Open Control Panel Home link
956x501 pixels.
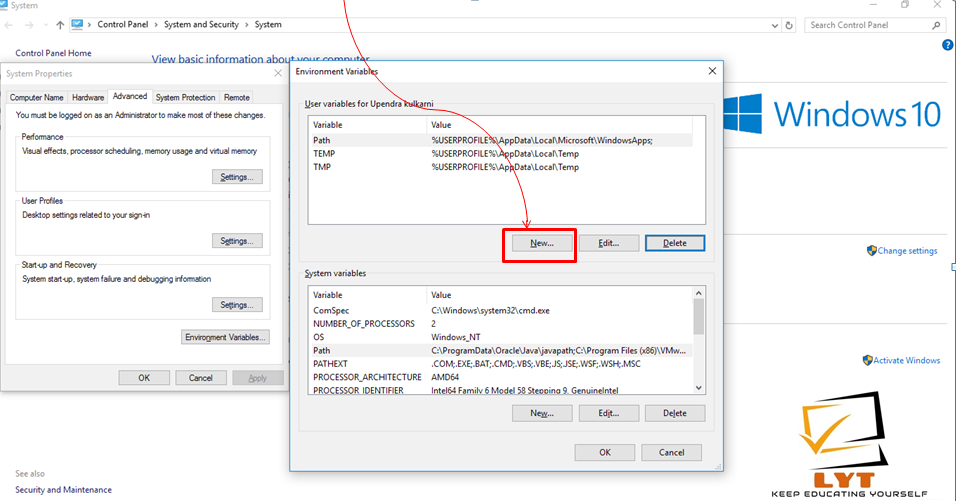(54, 53)
